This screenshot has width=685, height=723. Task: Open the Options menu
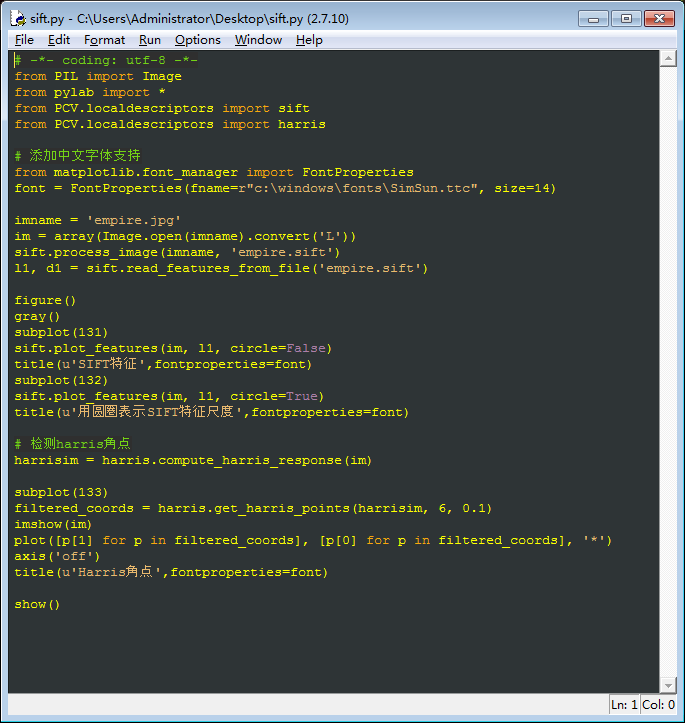pos(198,40)
